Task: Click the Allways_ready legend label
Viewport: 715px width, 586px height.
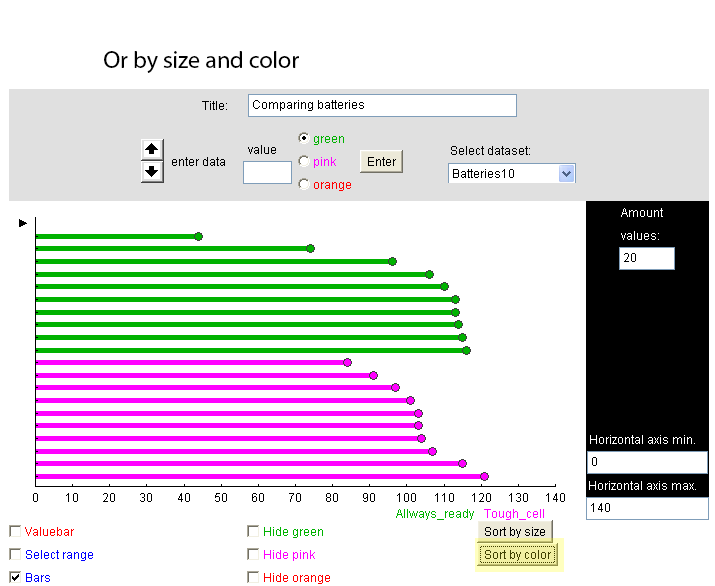Action: (x=435, y=514)
